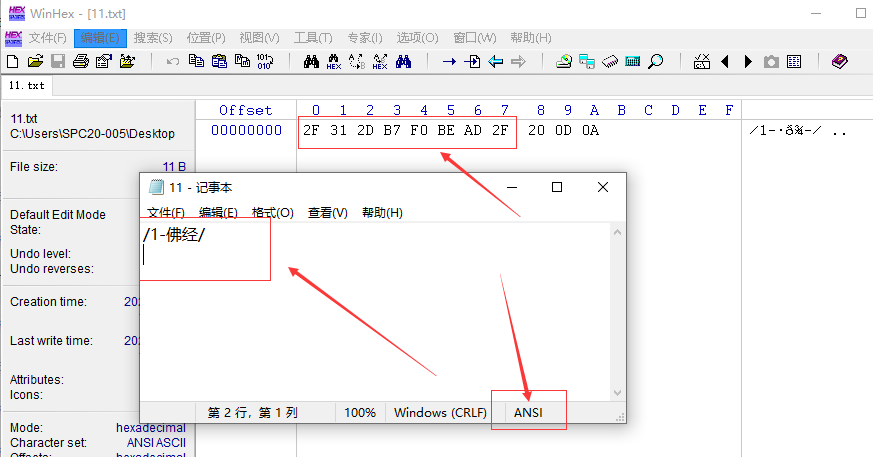The image size is (873, 457).
Task: Click the Go To Sector icon
Action: pyautogui.click(x=472, y=61)
